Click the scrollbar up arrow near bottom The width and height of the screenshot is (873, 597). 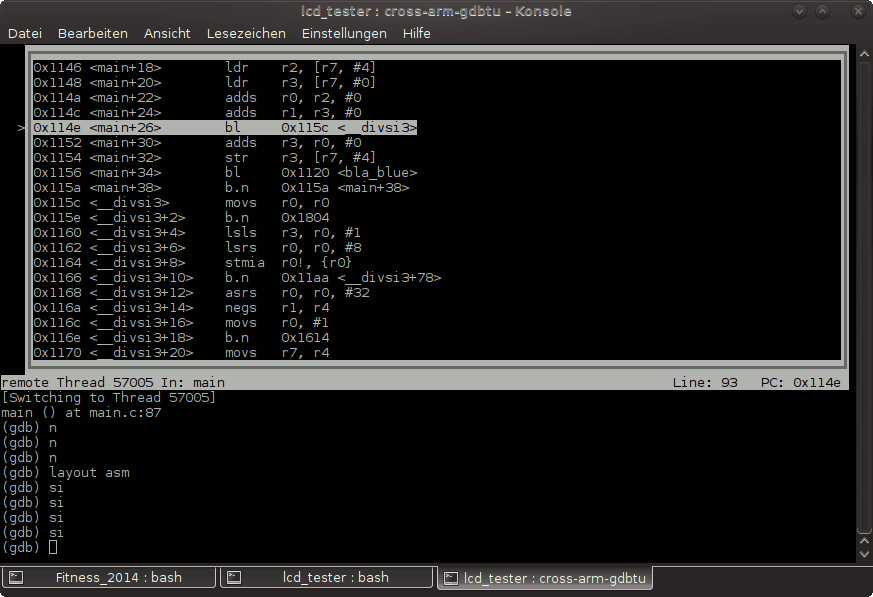(x=864, y=541)
